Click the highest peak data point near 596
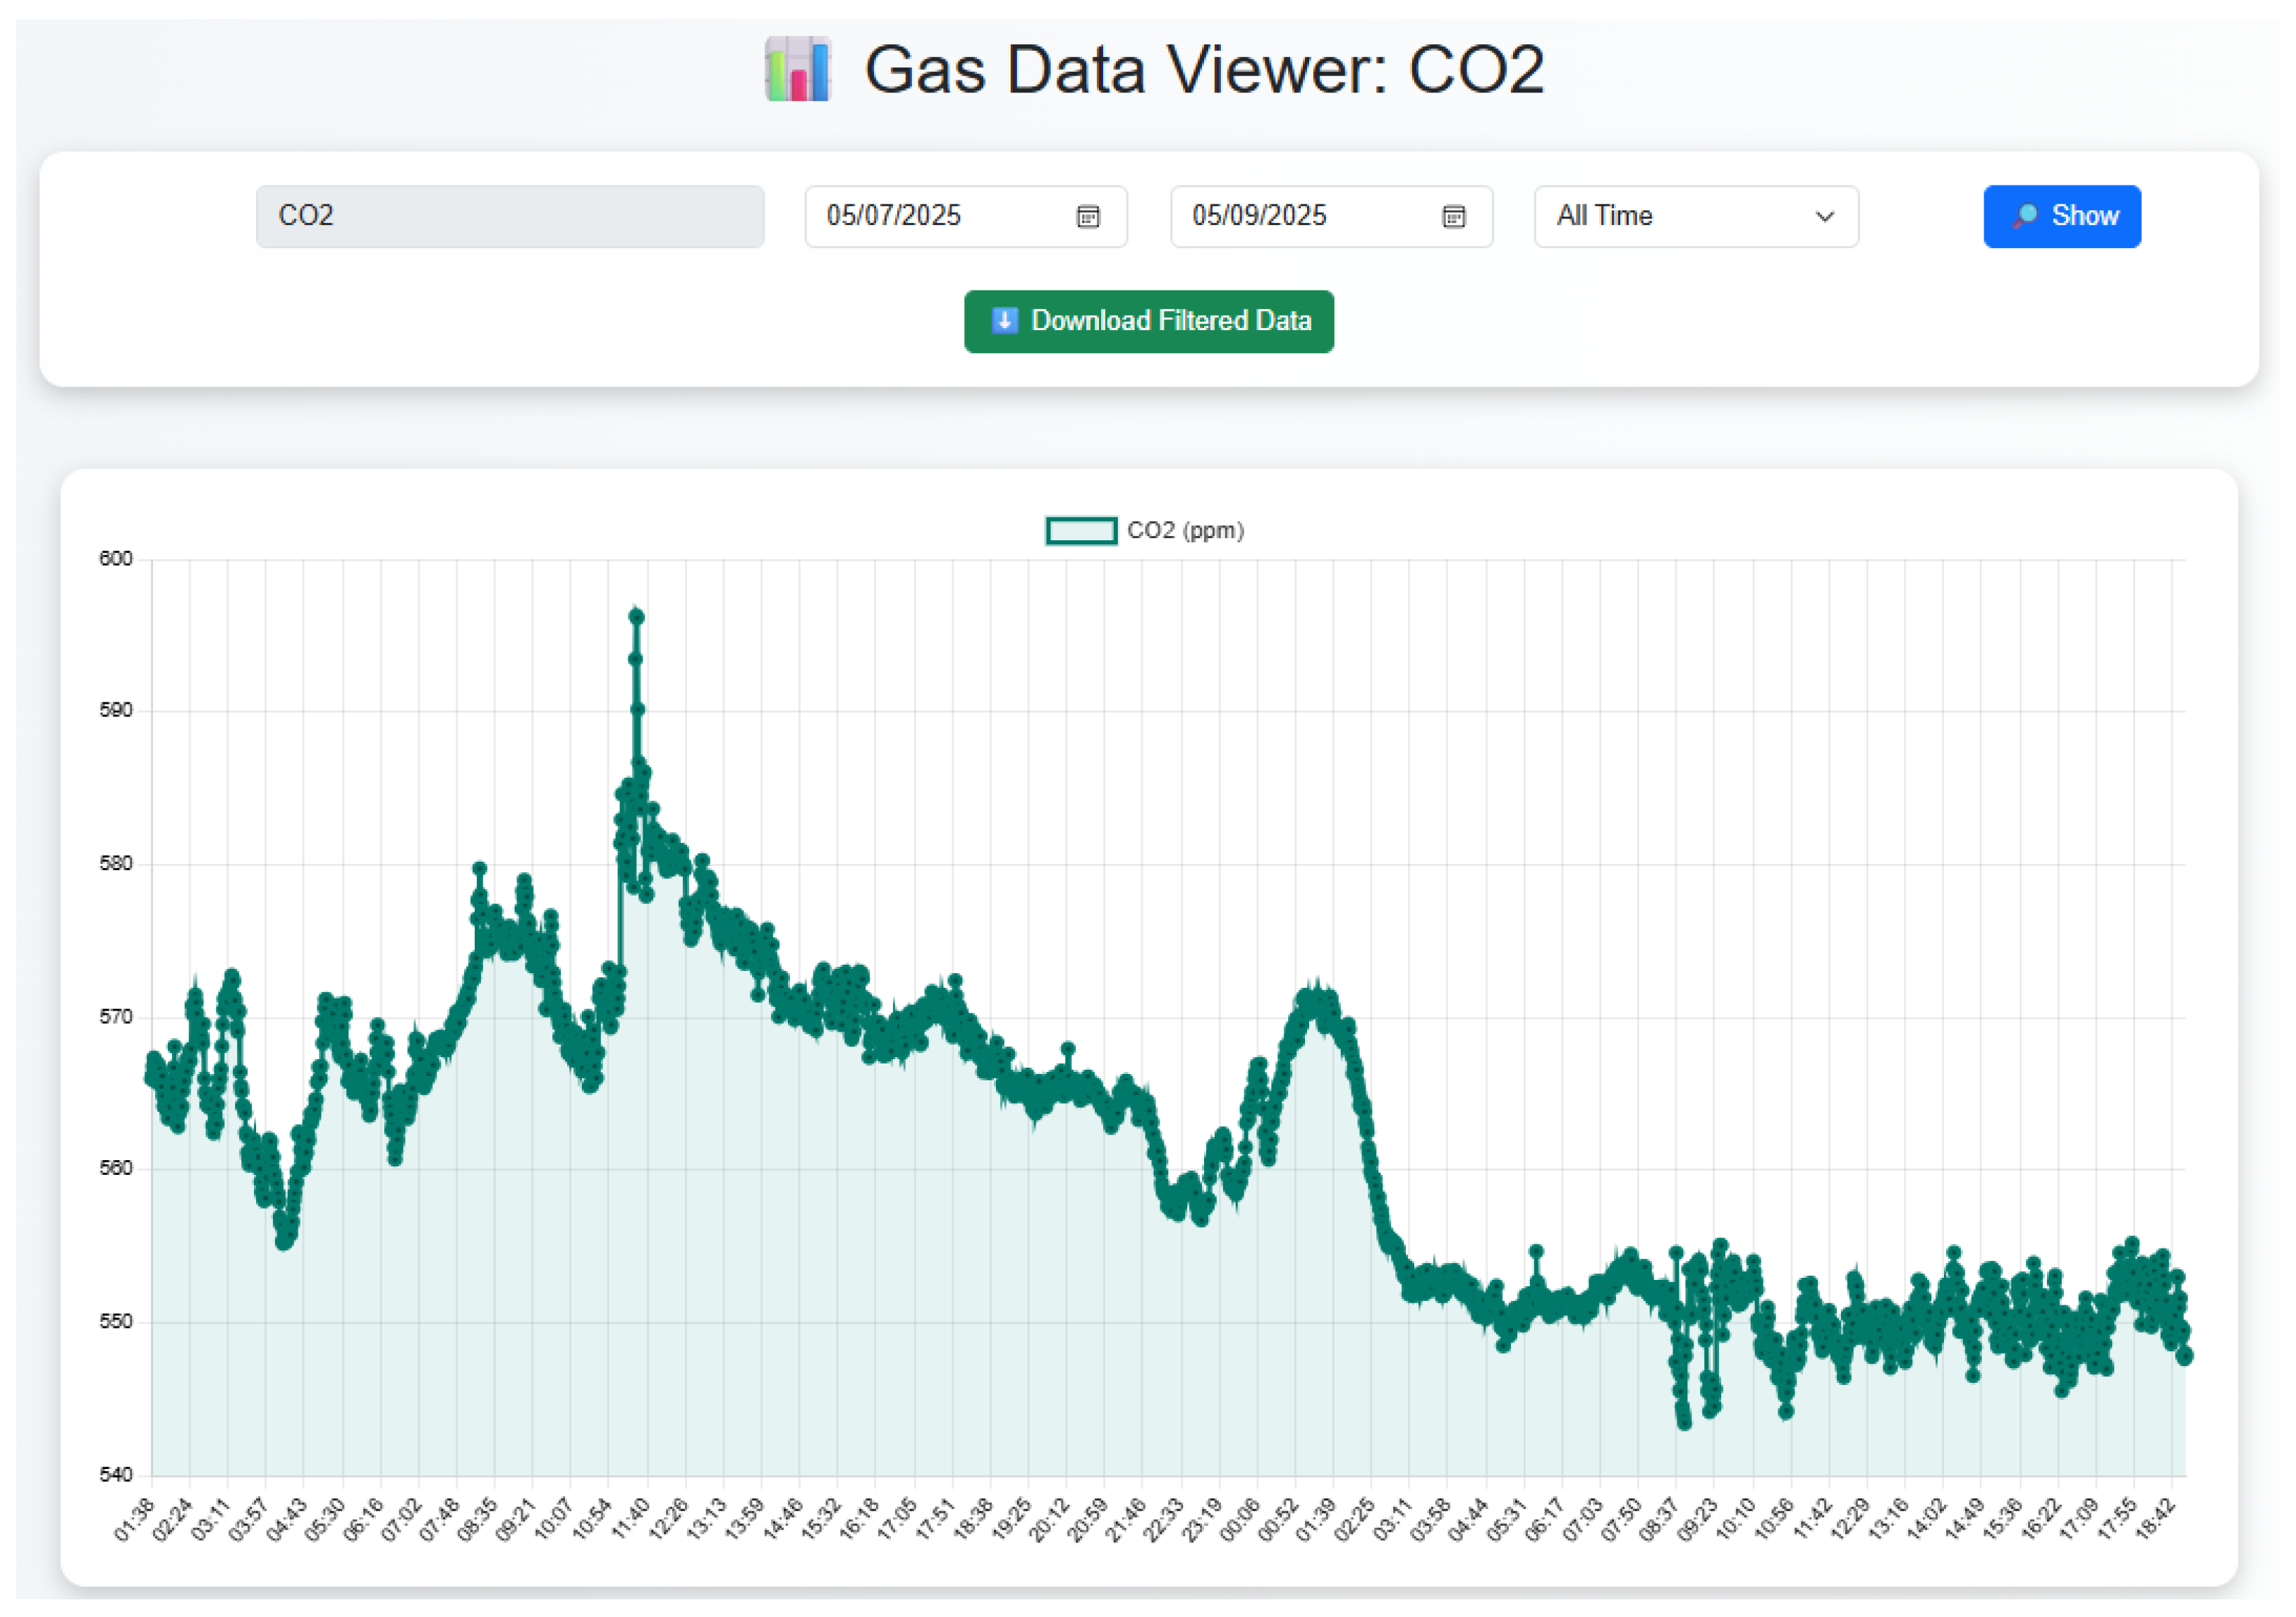Viewport: 2296px width, 1617px height. tap(636, 617)
